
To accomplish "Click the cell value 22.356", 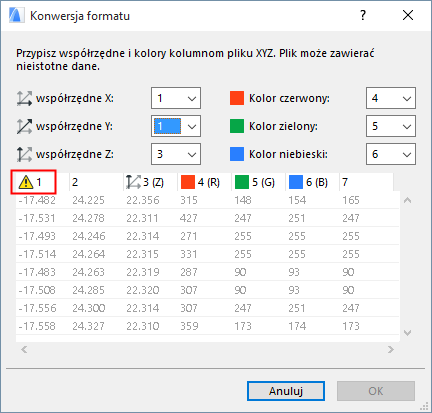I will (x=143, y=200).
